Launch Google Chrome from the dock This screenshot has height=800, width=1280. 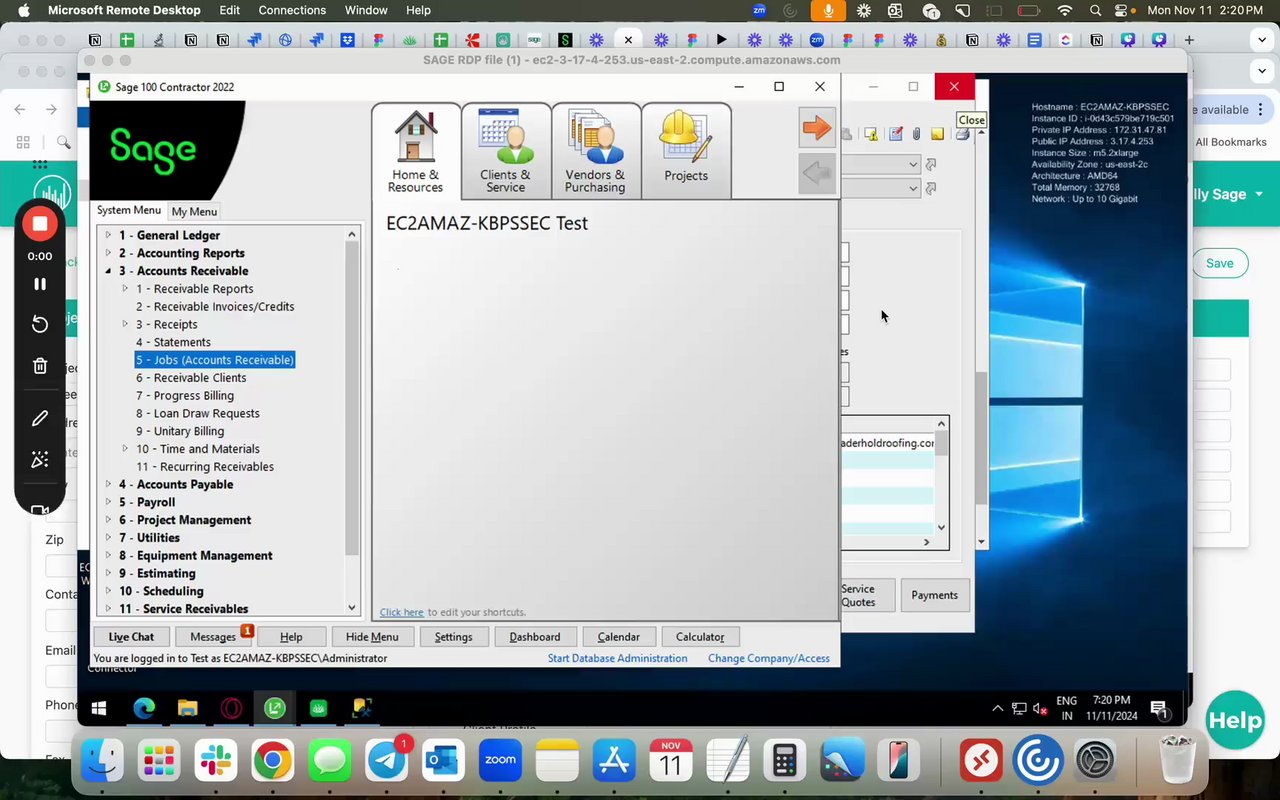272,761
